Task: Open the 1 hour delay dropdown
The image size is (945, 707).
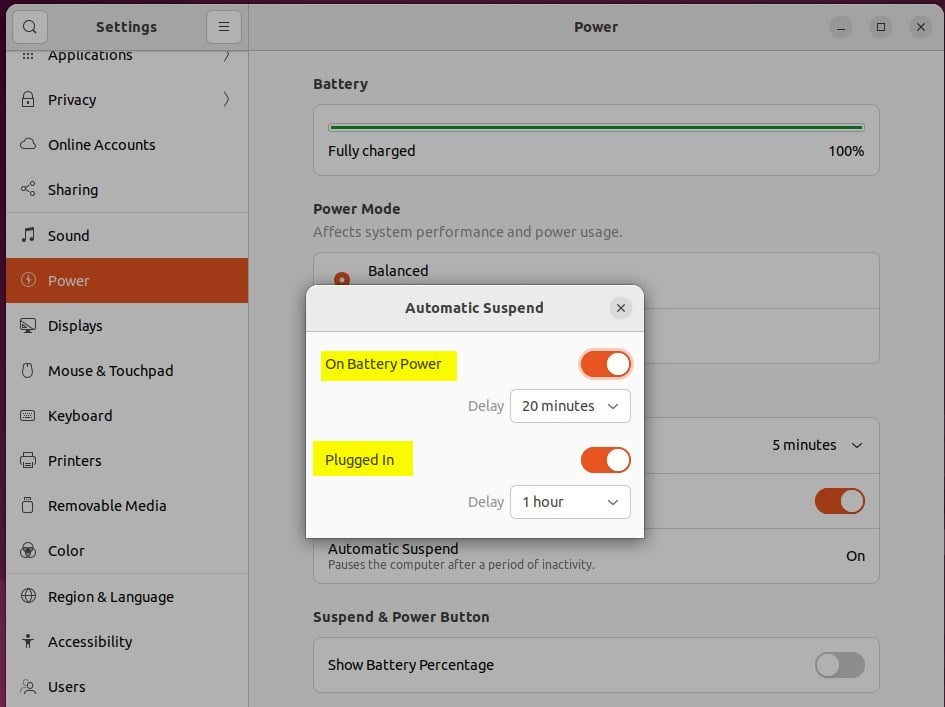Action: tap(570, 502)
